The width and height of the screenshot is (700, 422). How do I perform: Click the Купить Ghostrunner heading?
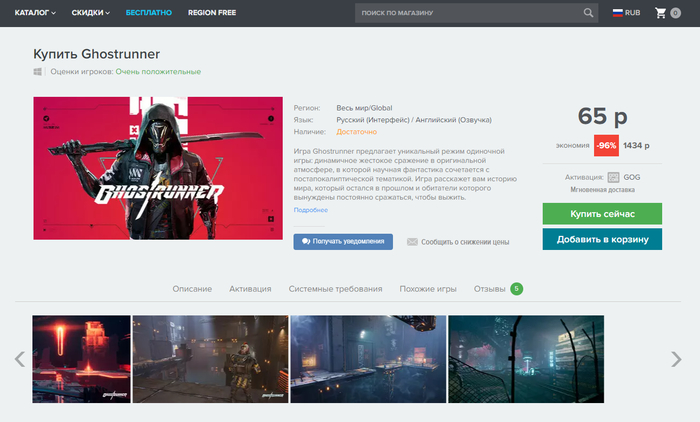click(x=96, y=54)
